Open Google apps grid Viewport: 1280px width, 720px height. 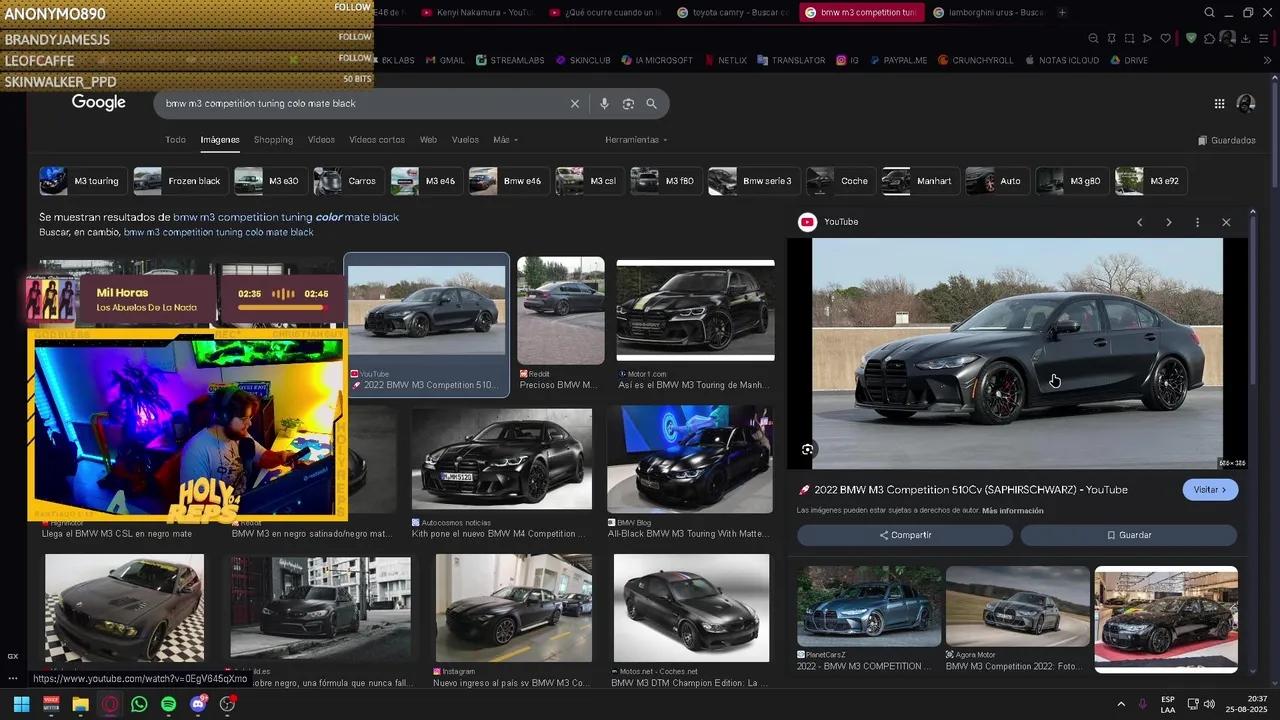coord(1219,104)
